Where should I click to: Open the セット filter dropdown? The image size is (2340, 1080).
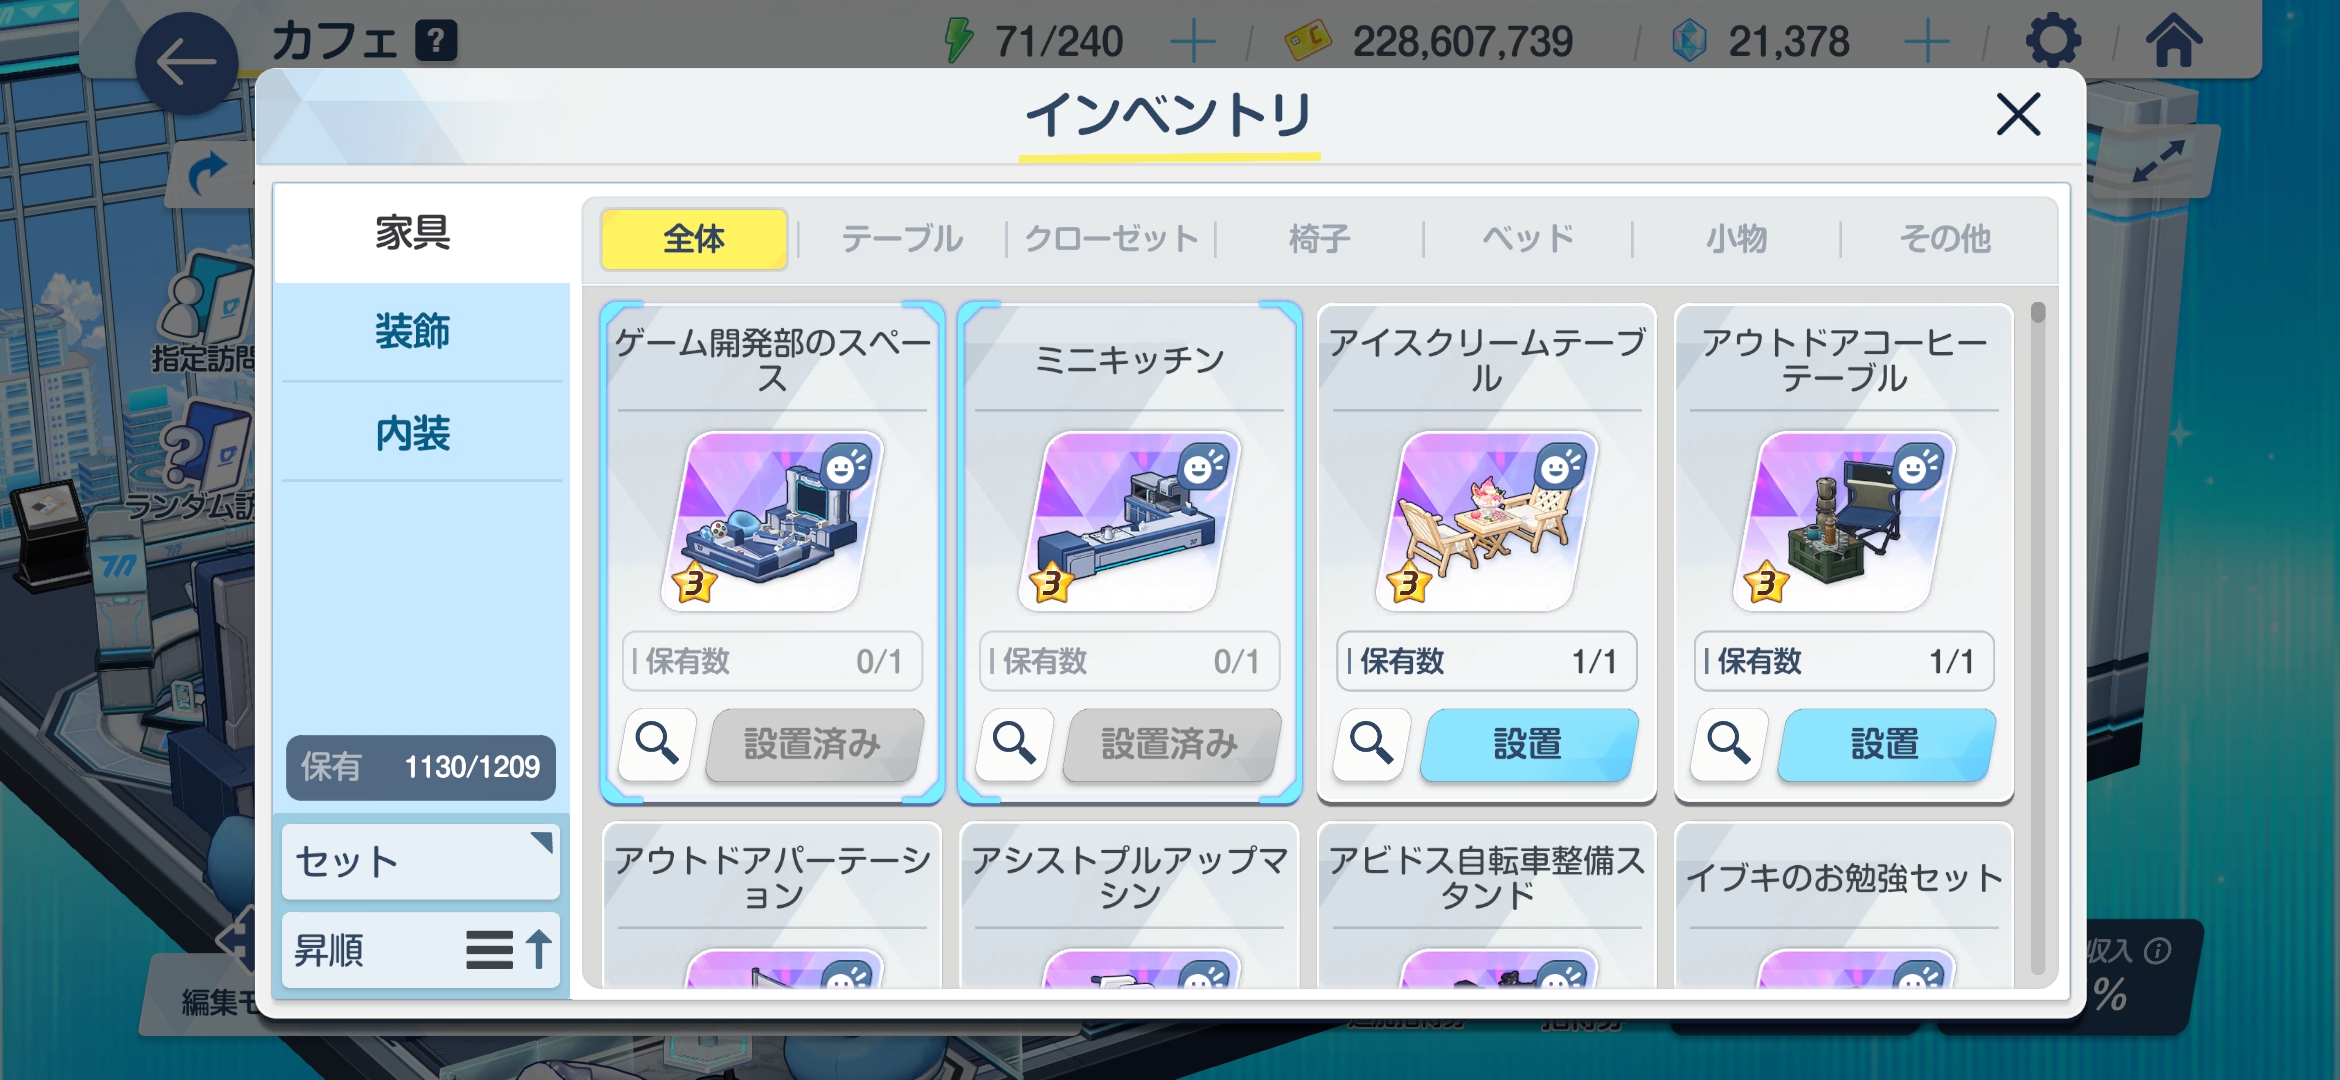tap(421, 861)
